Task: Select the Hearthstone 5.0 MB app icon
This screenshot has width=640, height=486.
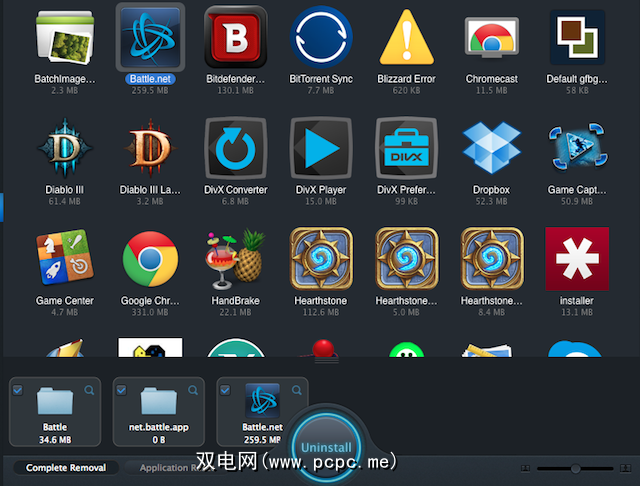Action: pyautogui.click(x=407, y=259)
